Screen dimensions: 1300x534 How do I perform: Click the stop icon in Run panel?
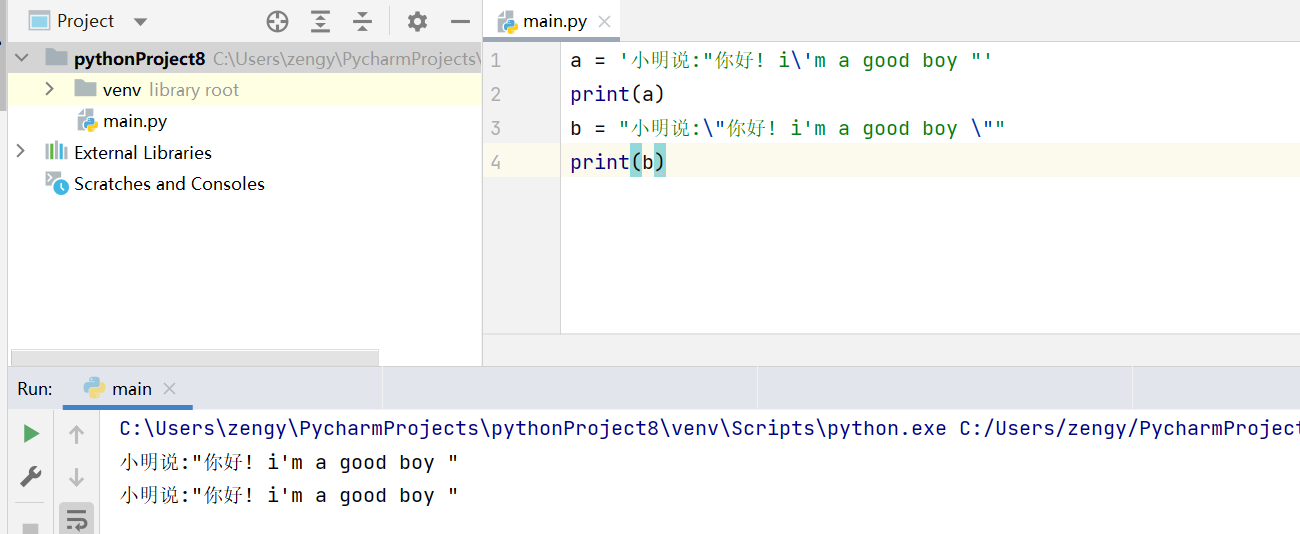click(x=31, y=526)
